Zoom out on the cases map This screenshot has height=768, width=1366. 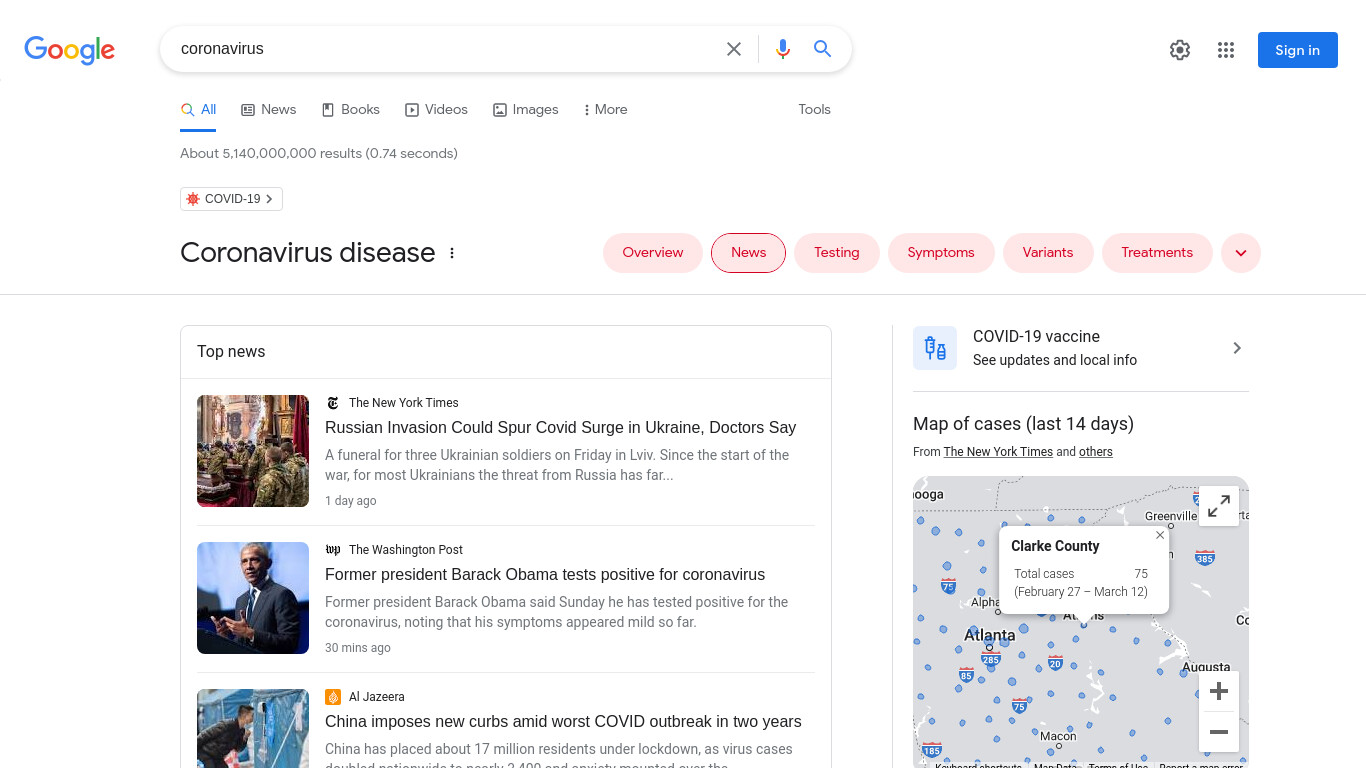(1219, 732)
